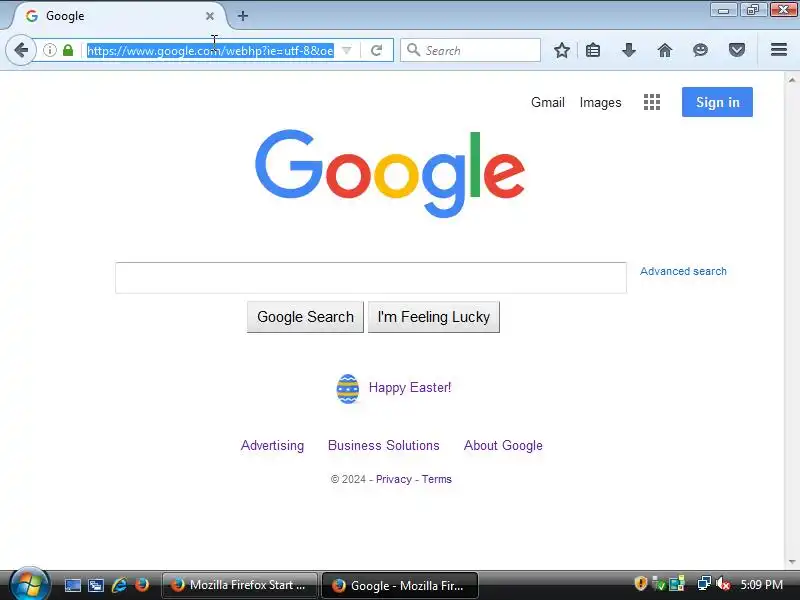Open Gmail link
The height and width of the screenshot is (600, 800).
tap(547, 103)
